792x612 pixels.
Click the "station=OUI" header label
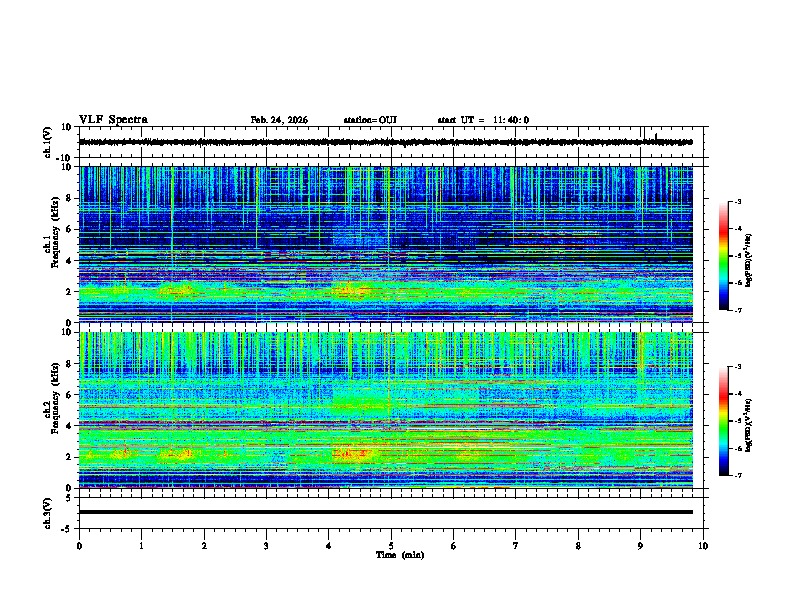[370, 120]
